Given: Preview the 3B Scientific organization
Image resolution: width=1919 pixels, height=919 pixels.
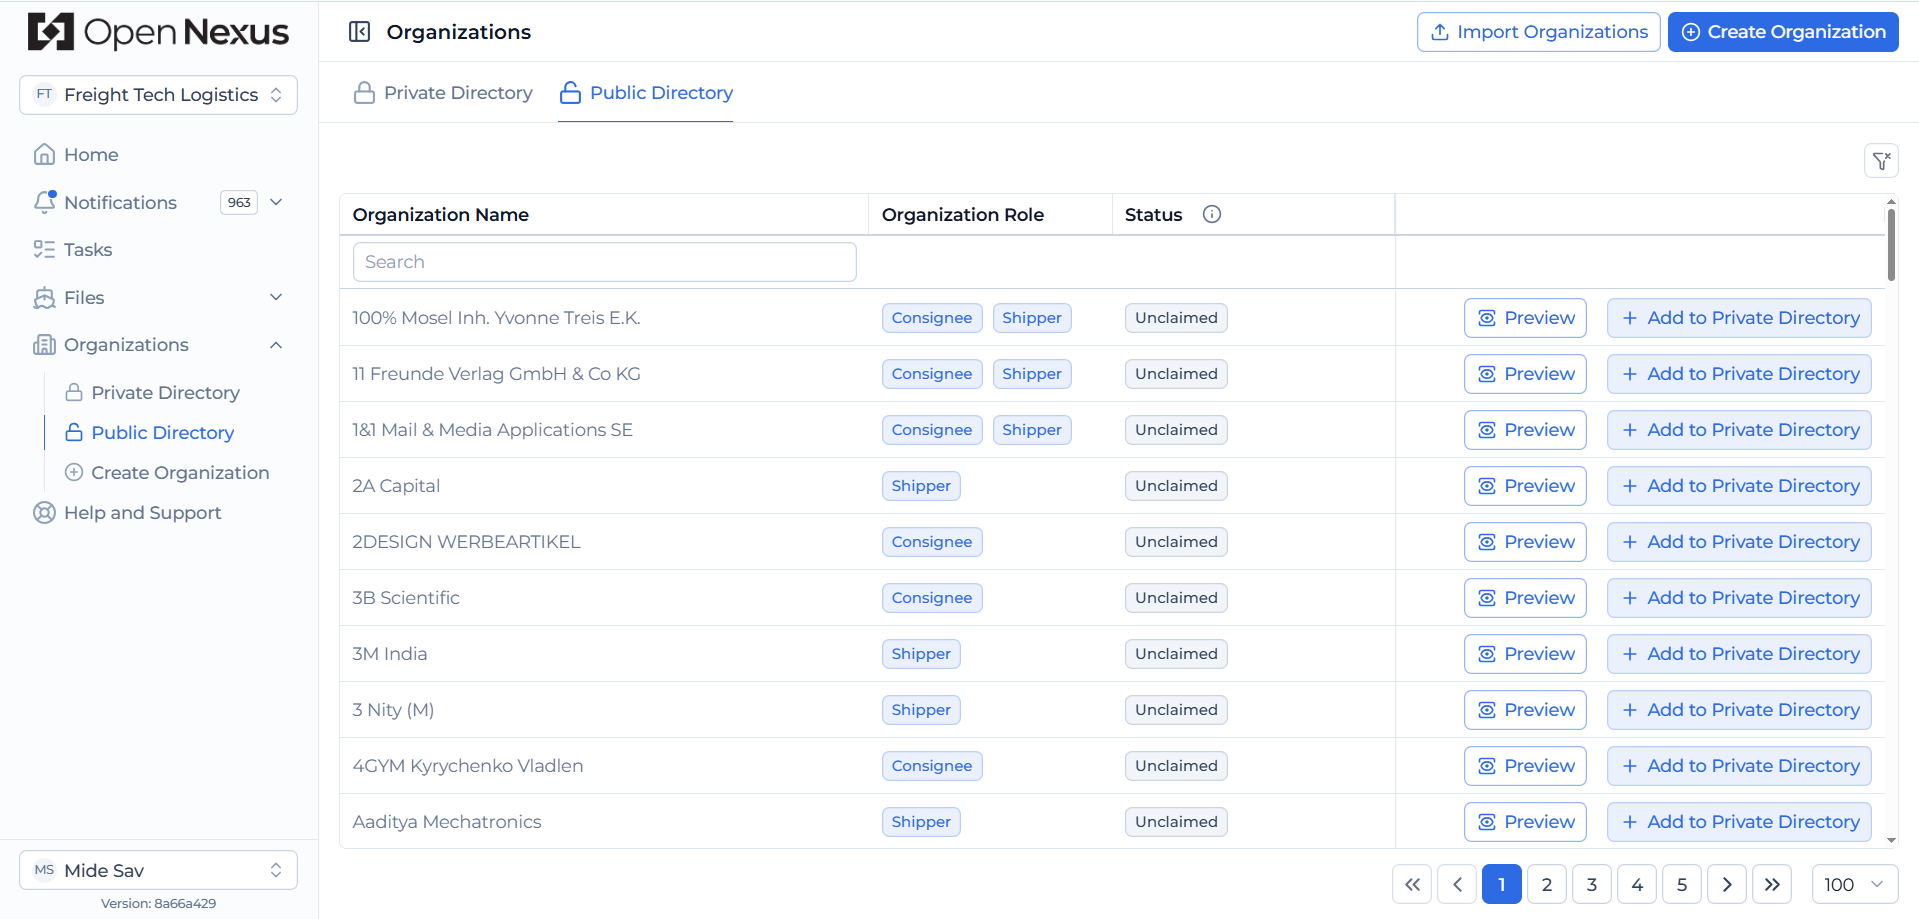Looking at the screenshot, I should coord(1525,598).
